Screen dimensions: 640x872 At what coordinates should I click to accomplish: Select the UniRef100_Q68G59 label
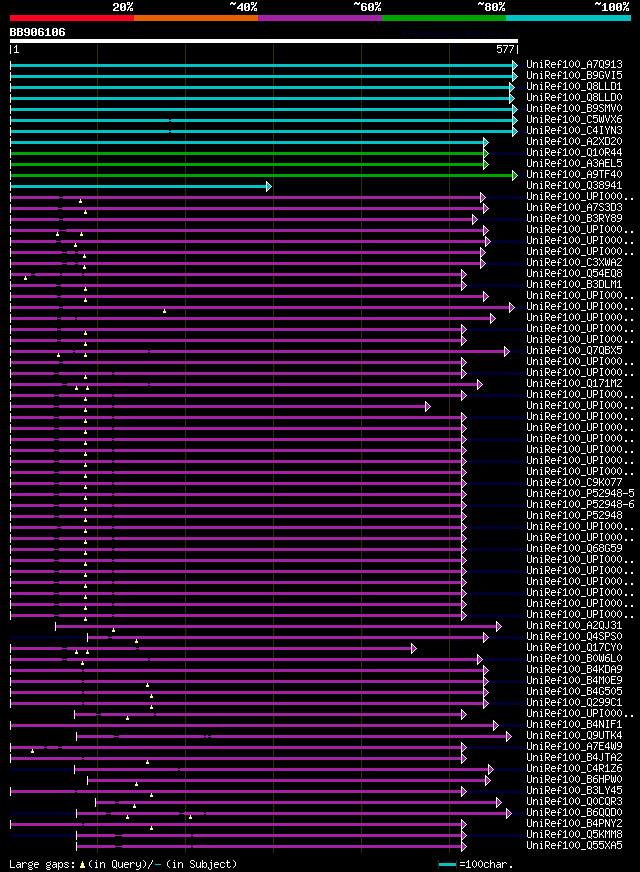pyautogui.click(x=574, y=548)
